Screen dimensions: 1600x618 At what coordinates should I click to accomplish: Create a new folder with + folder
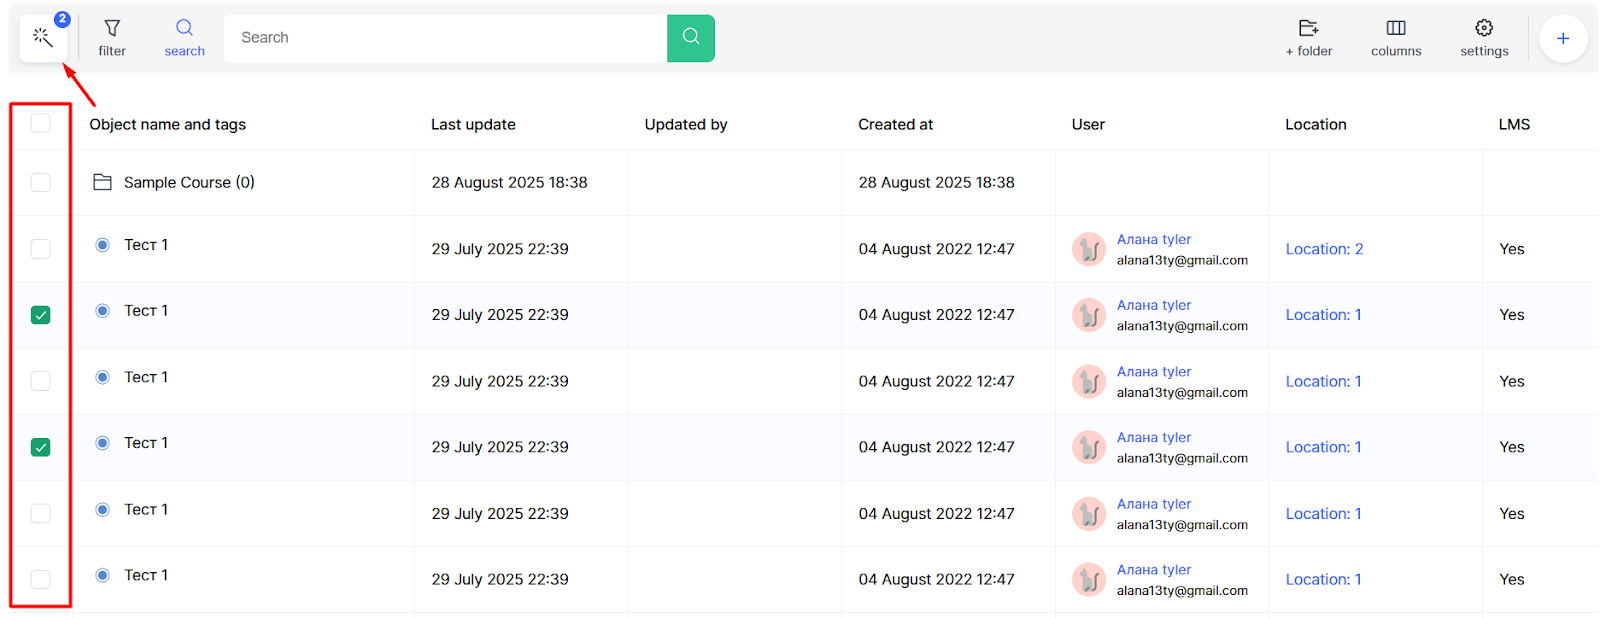click(1308, 38)
